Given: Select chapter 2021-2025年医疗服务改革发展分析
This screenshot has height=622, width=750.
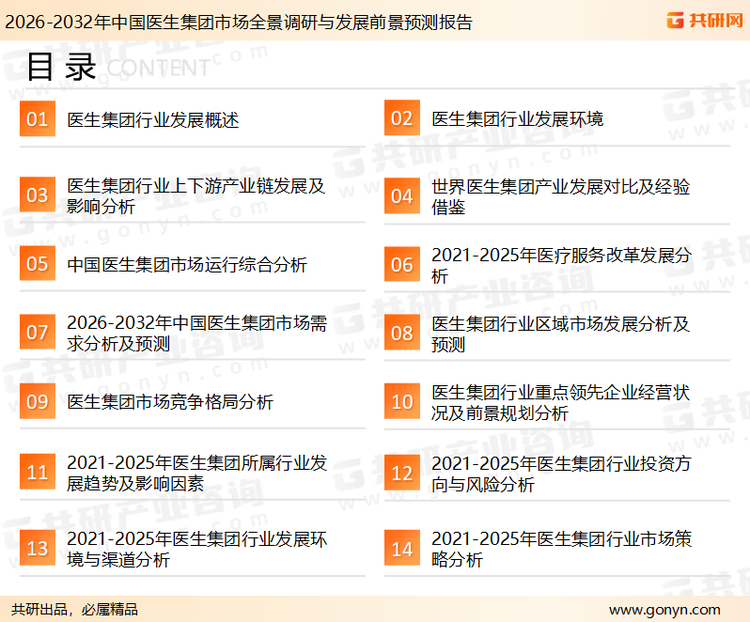Looking at the screenshot, I should click(x=562, y=266).
